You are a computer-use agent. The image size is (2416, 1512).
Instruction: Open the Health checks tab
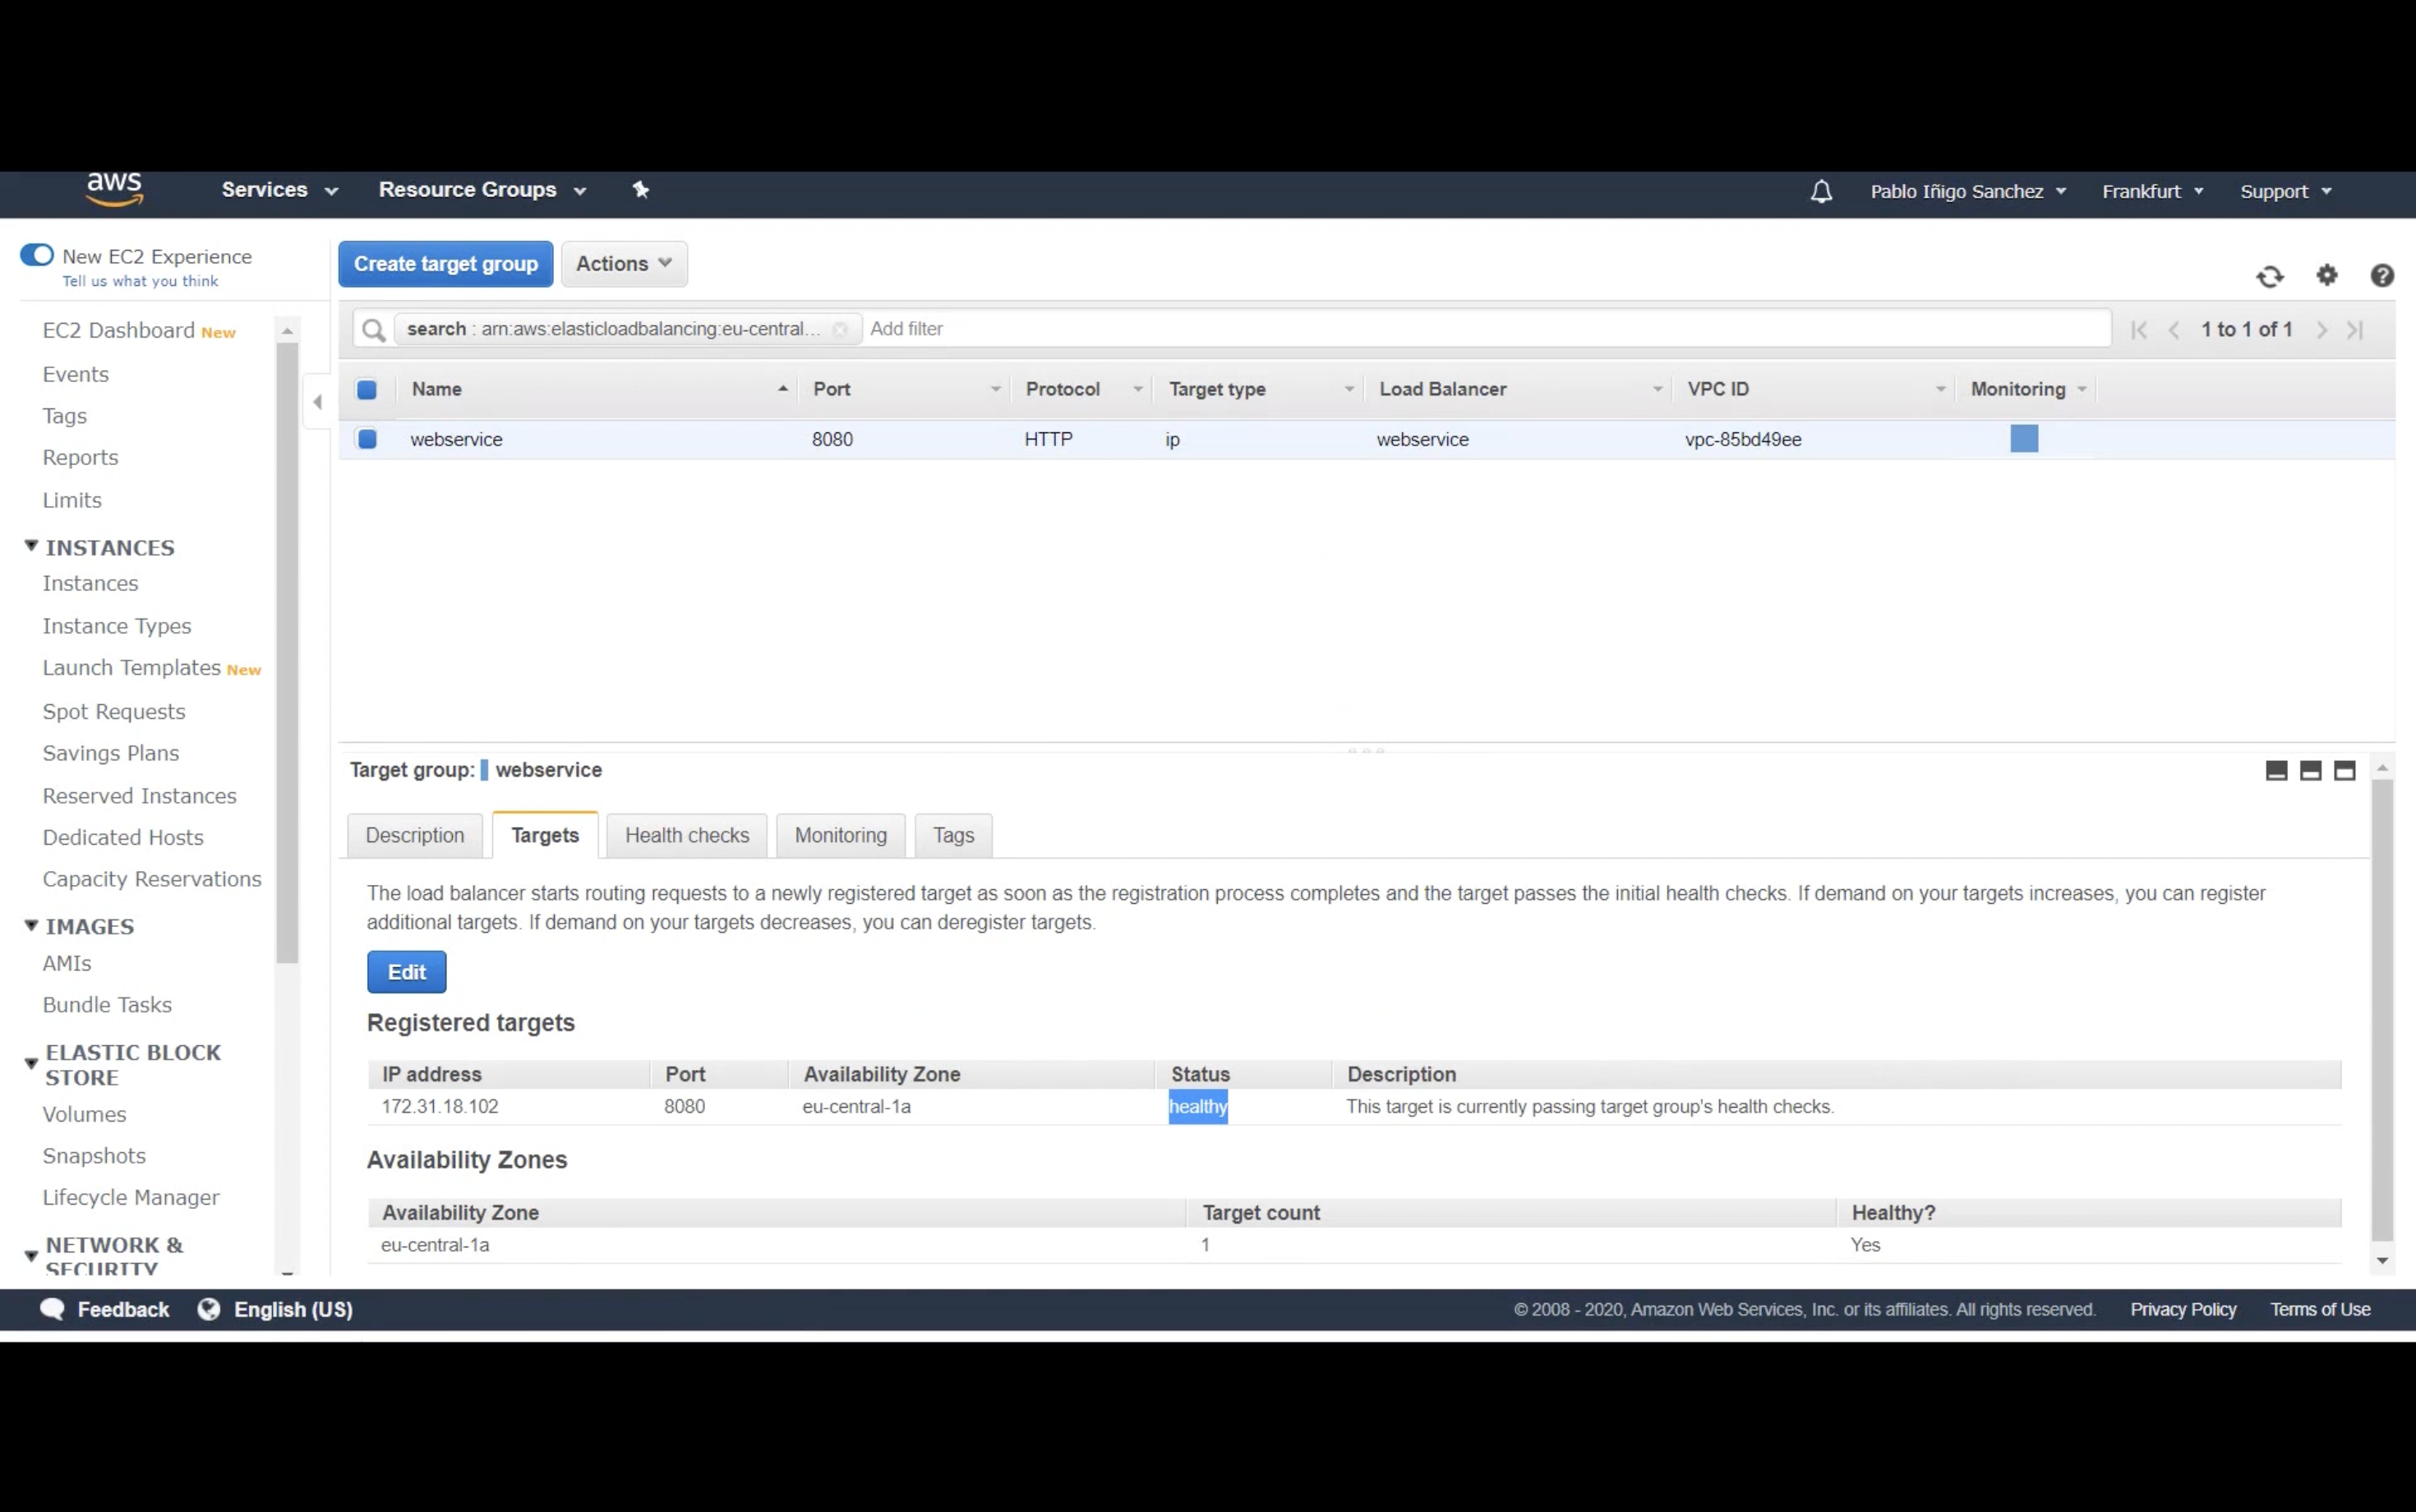click(x=687, y=835)
